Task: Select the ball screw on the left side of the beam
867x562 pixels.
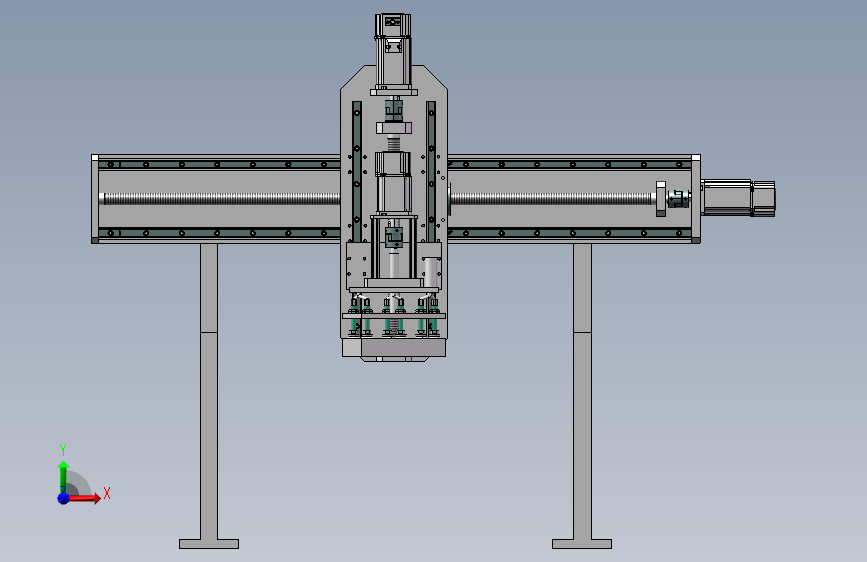Action: click(x=221, y=199)
